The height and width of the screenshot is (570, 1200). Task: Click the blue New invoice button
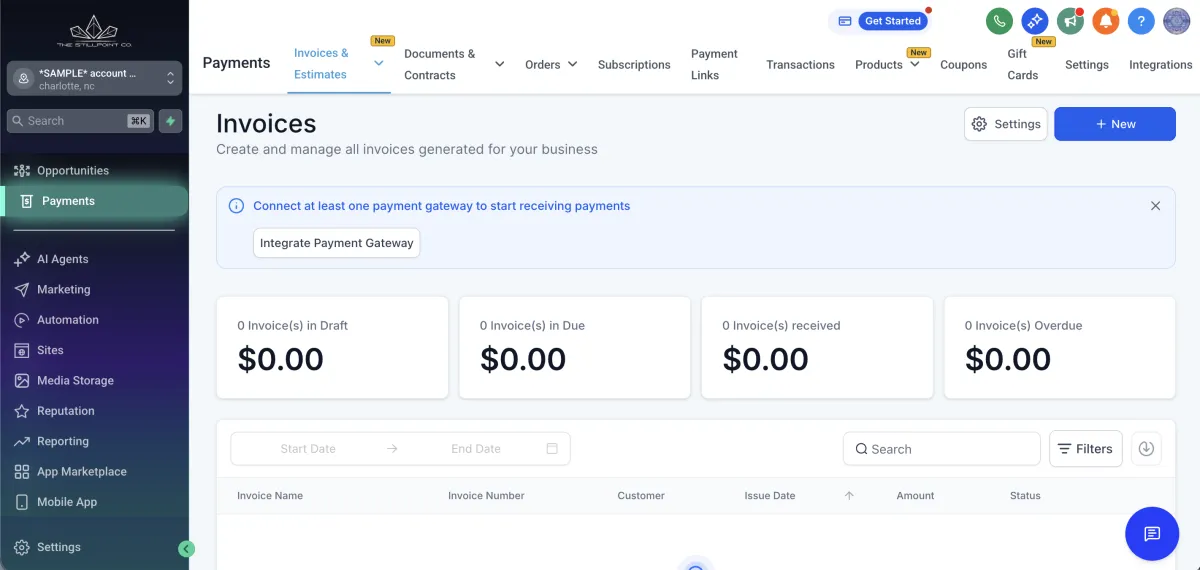click(x=1114, y=124)
